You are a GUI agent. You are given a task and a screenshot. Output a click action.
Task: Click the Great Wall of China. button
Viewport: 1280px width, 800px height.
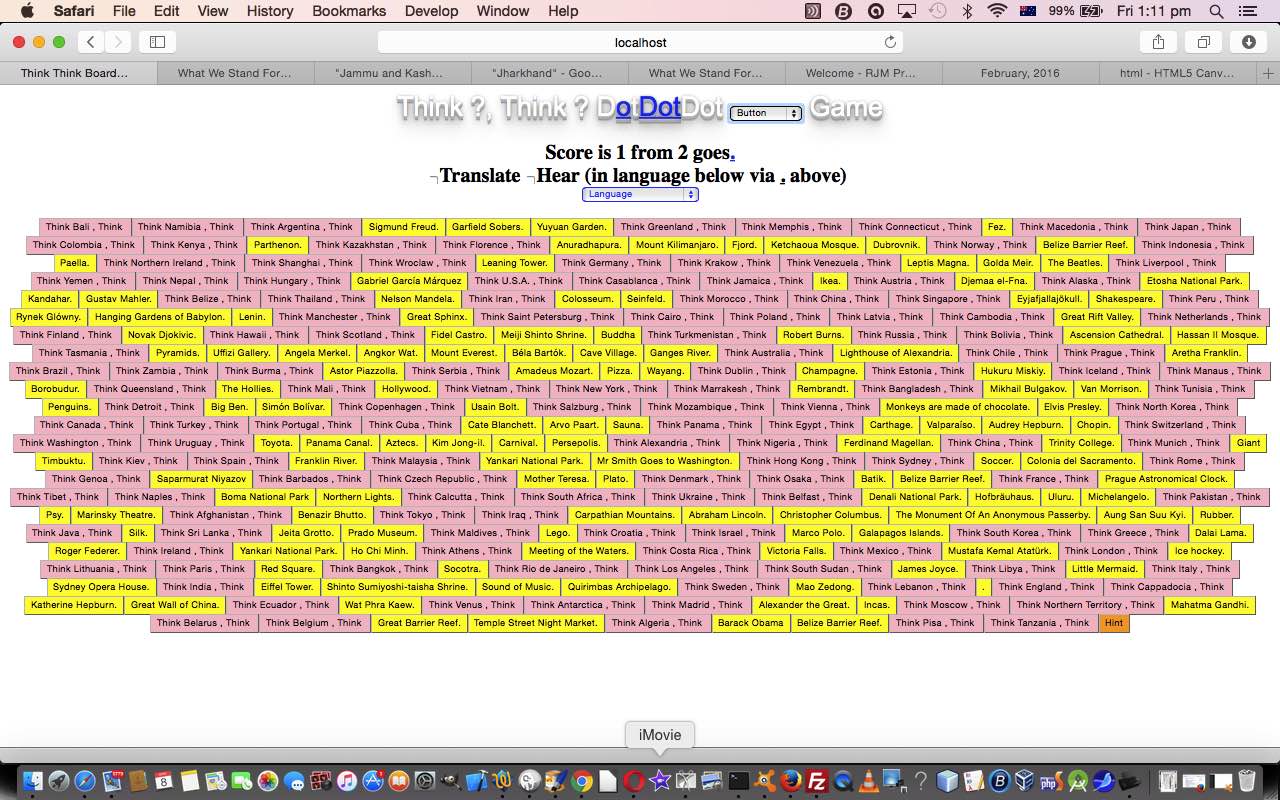pyautogui.click(x=175, y=605)
